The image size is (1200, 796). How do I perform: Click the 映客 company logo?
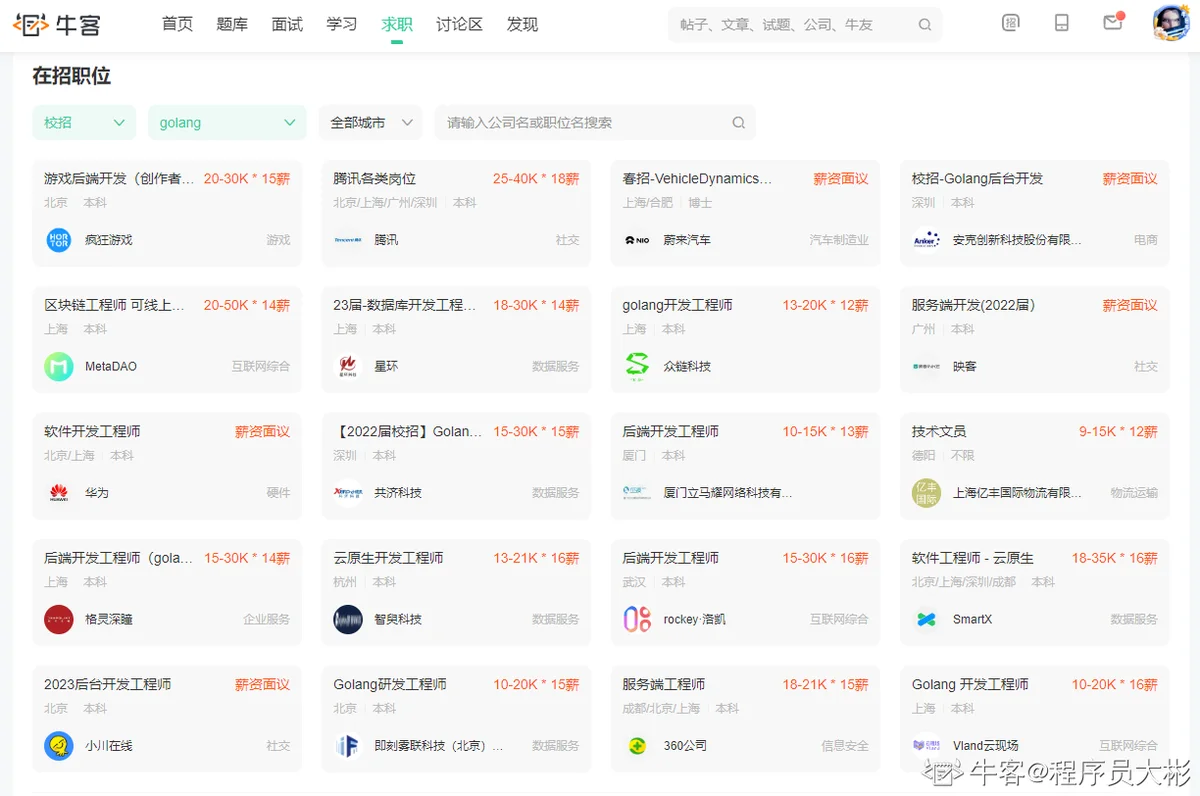click(926, 367)
